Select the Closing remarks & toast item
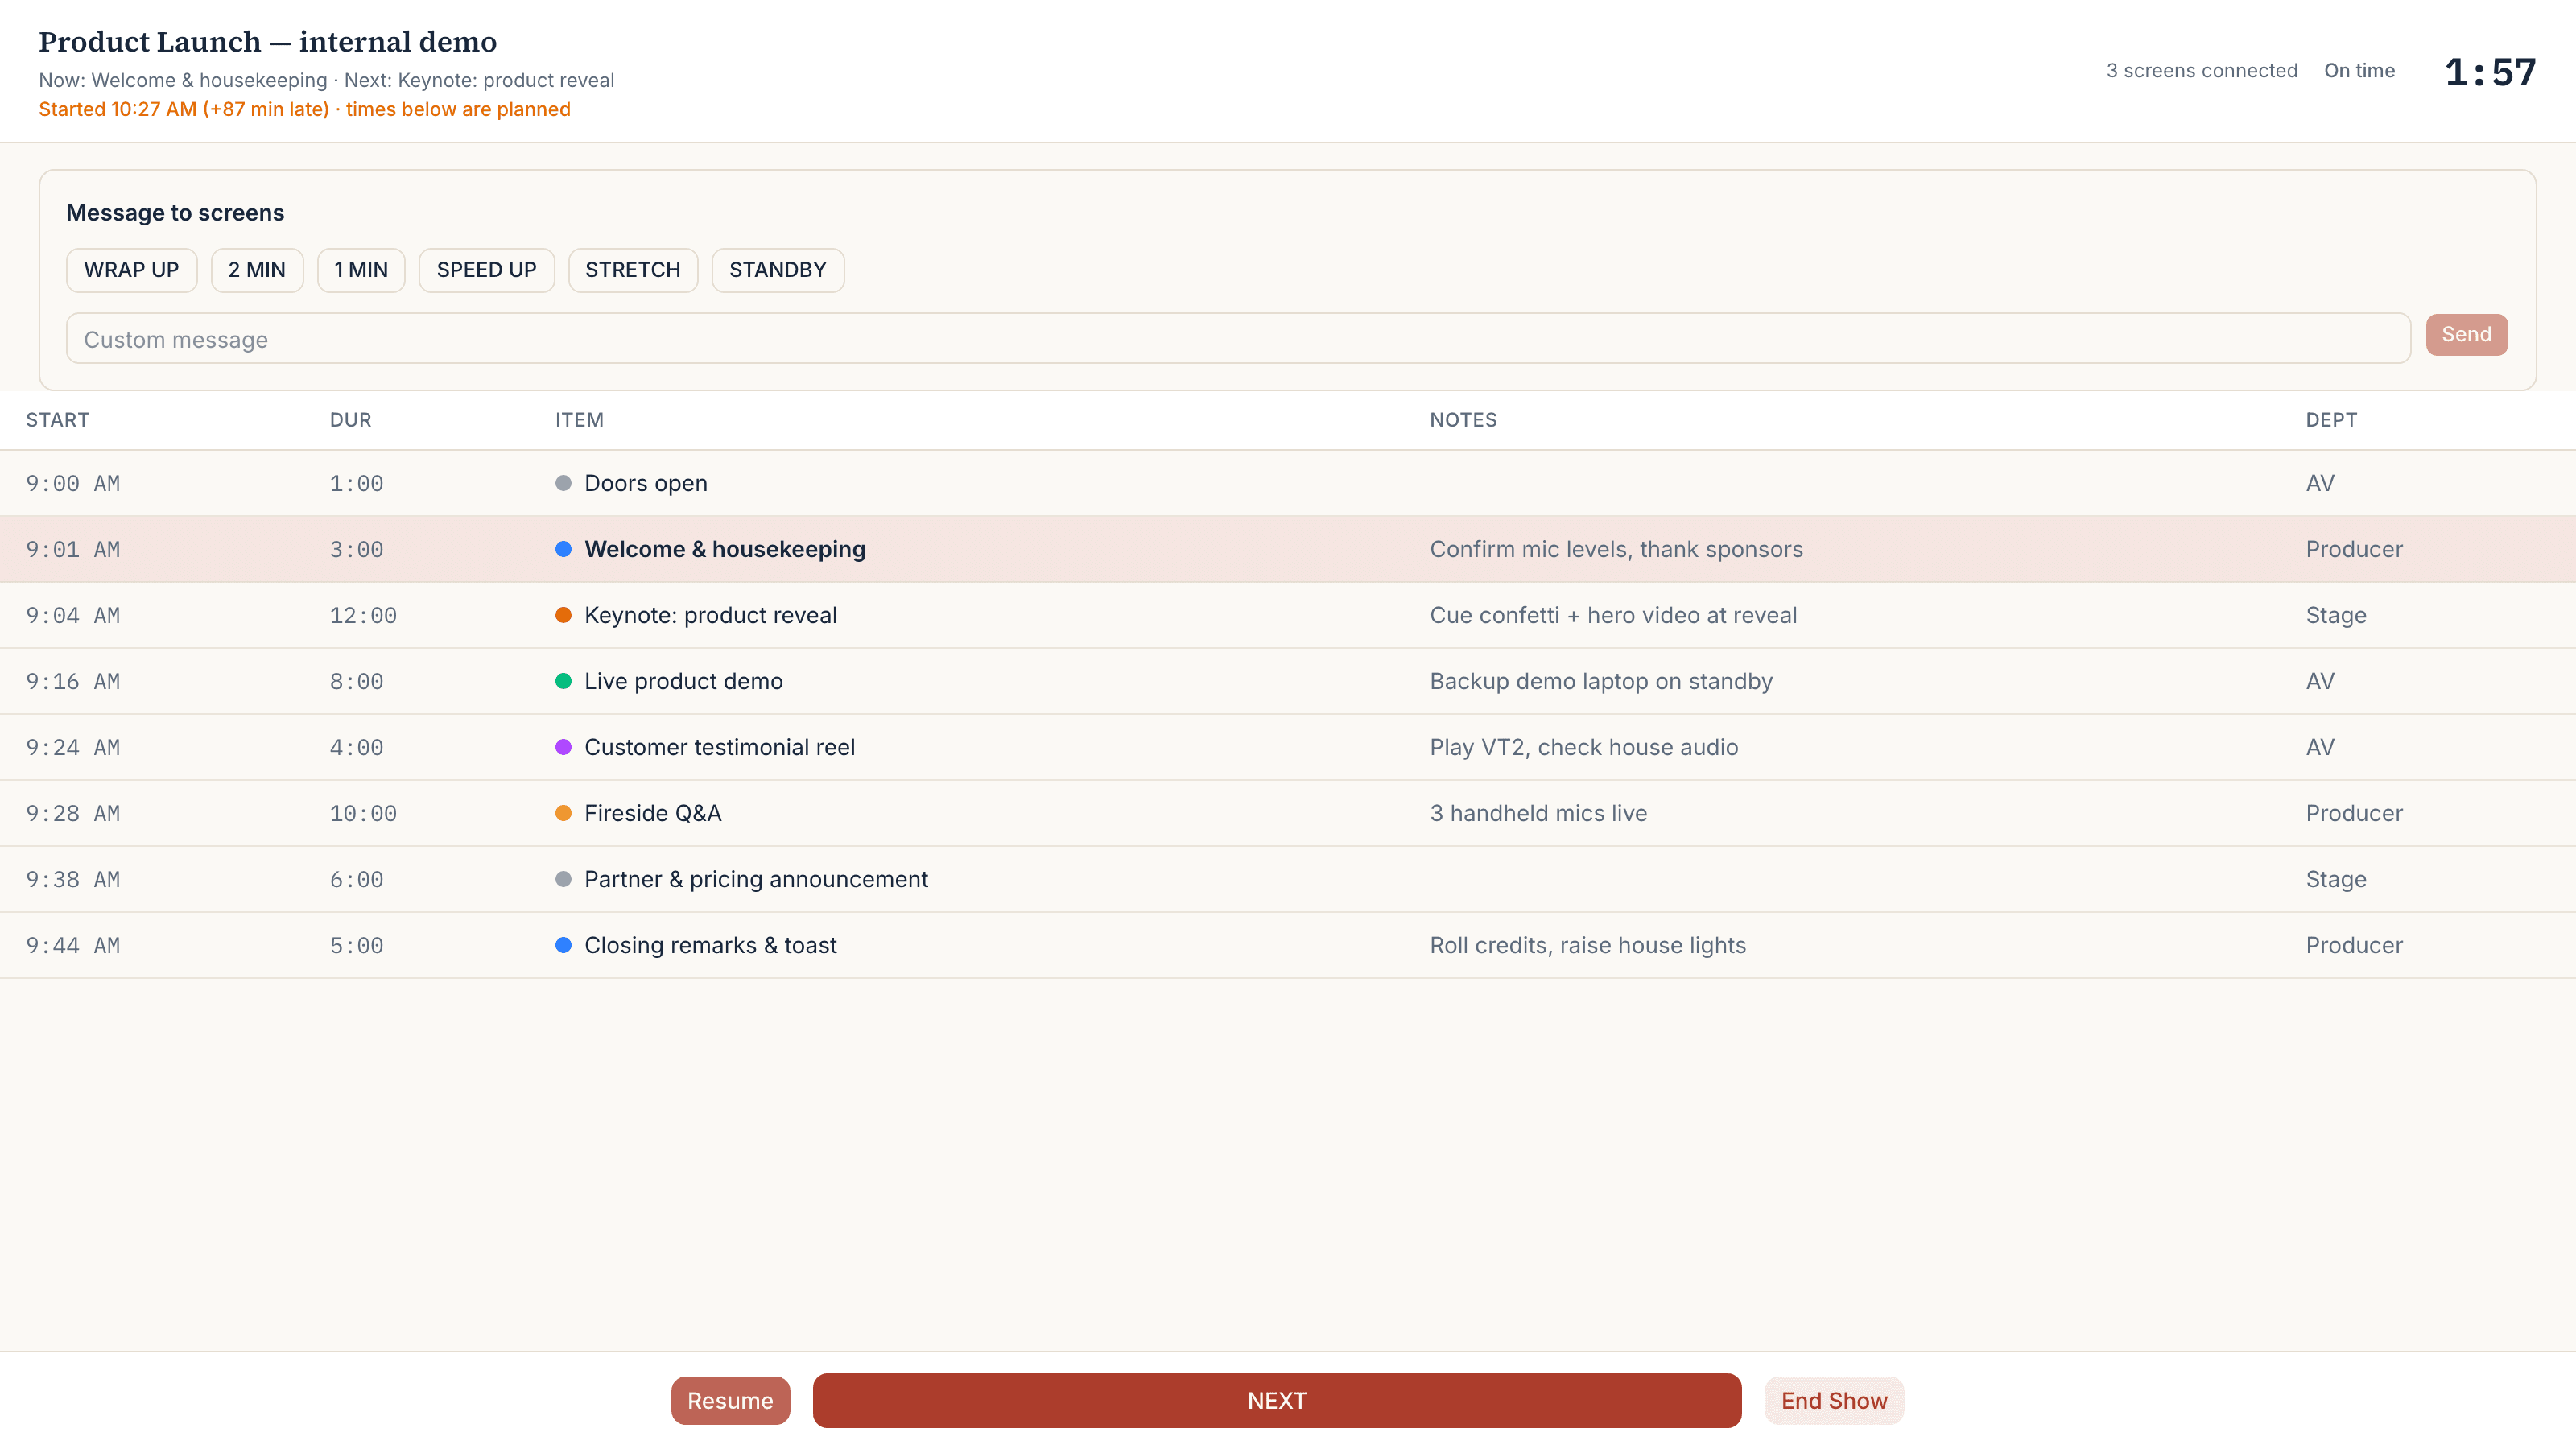Screen dimensions: 2576x1449 pos(711,945)
